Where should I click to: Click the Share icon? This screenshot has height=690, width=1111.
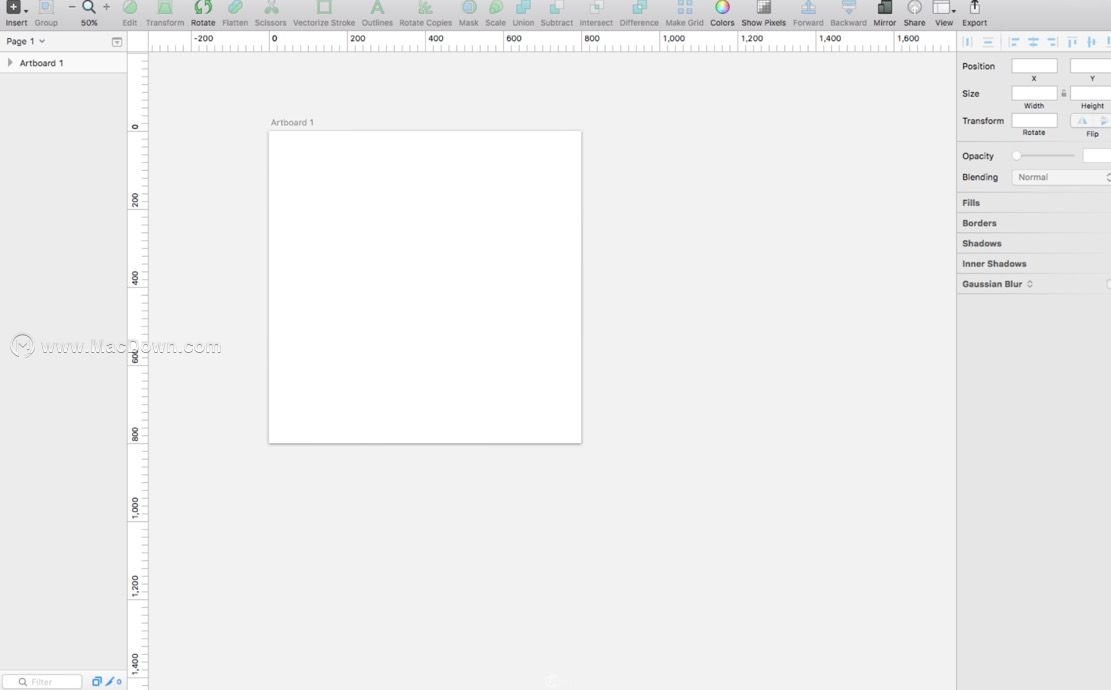(914, 8)
